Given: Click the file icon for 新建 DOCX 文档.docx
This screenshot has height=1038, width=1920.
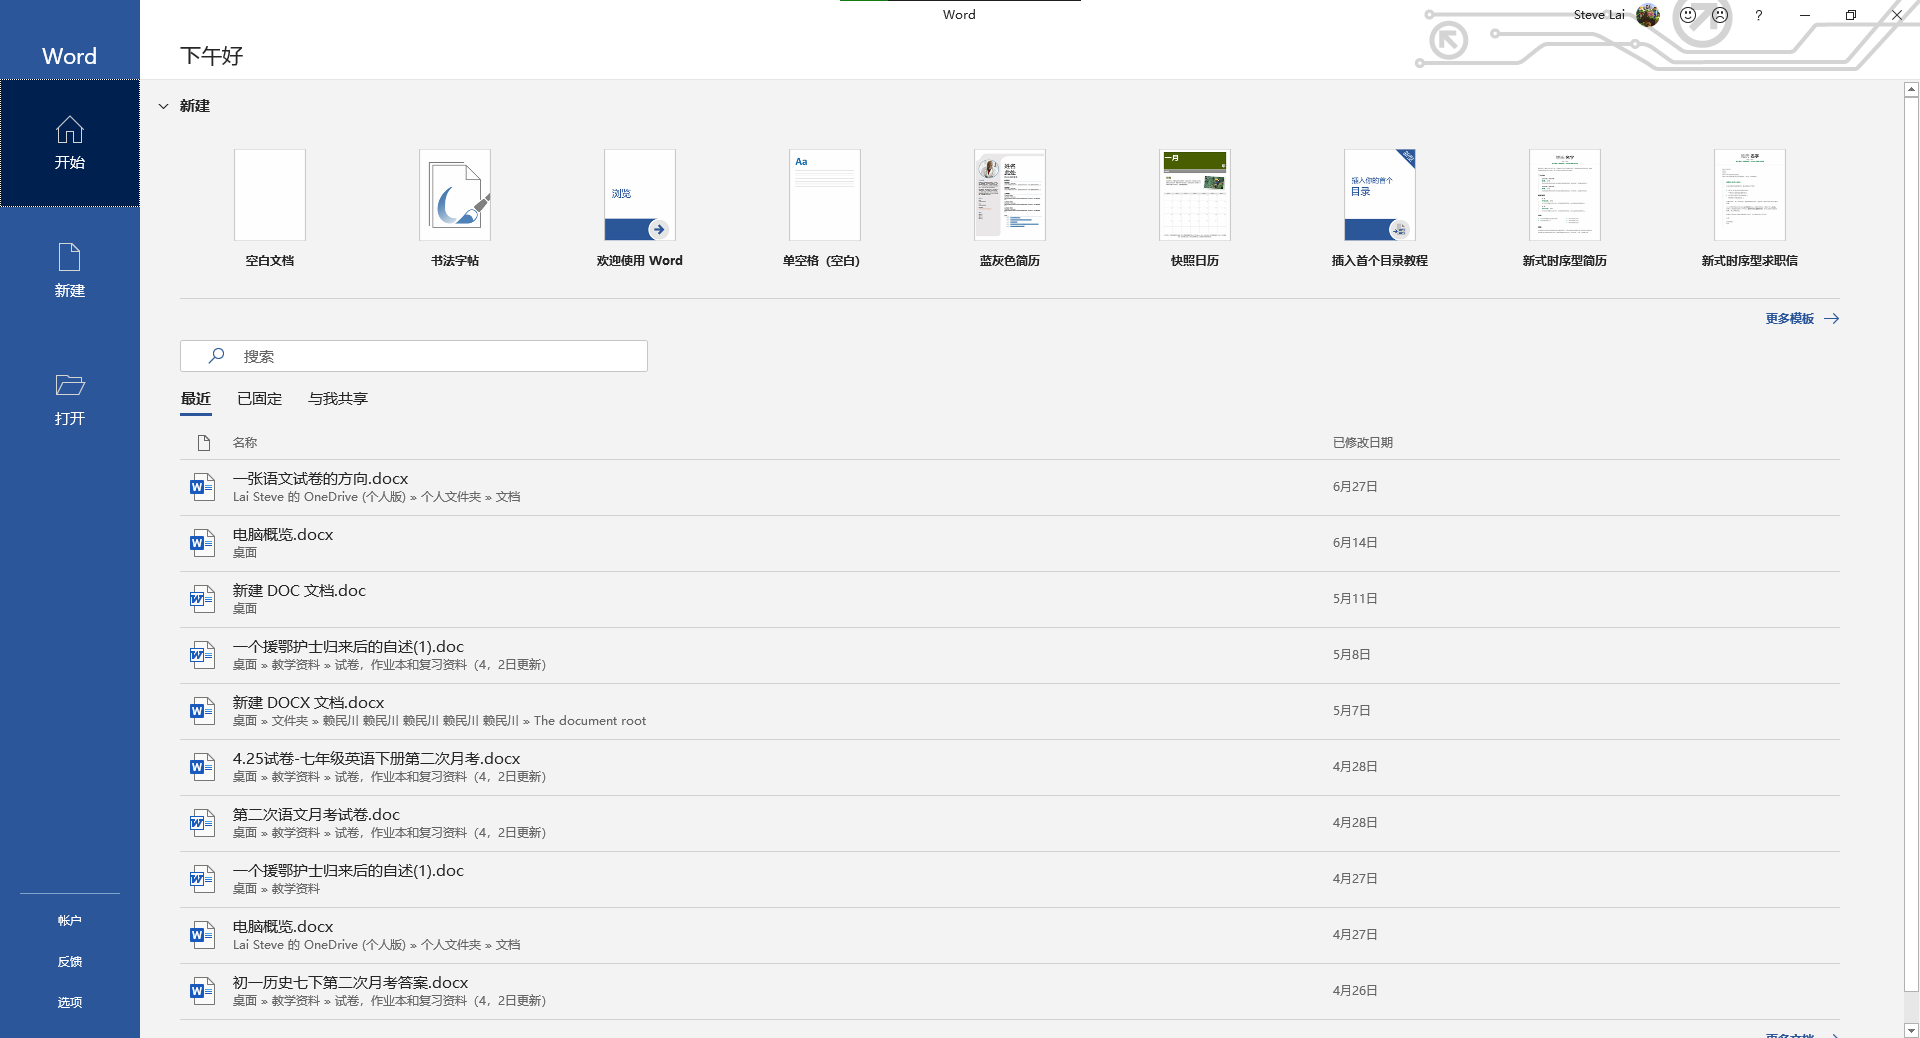Looking at the screenshot, I should pos(202,711).
